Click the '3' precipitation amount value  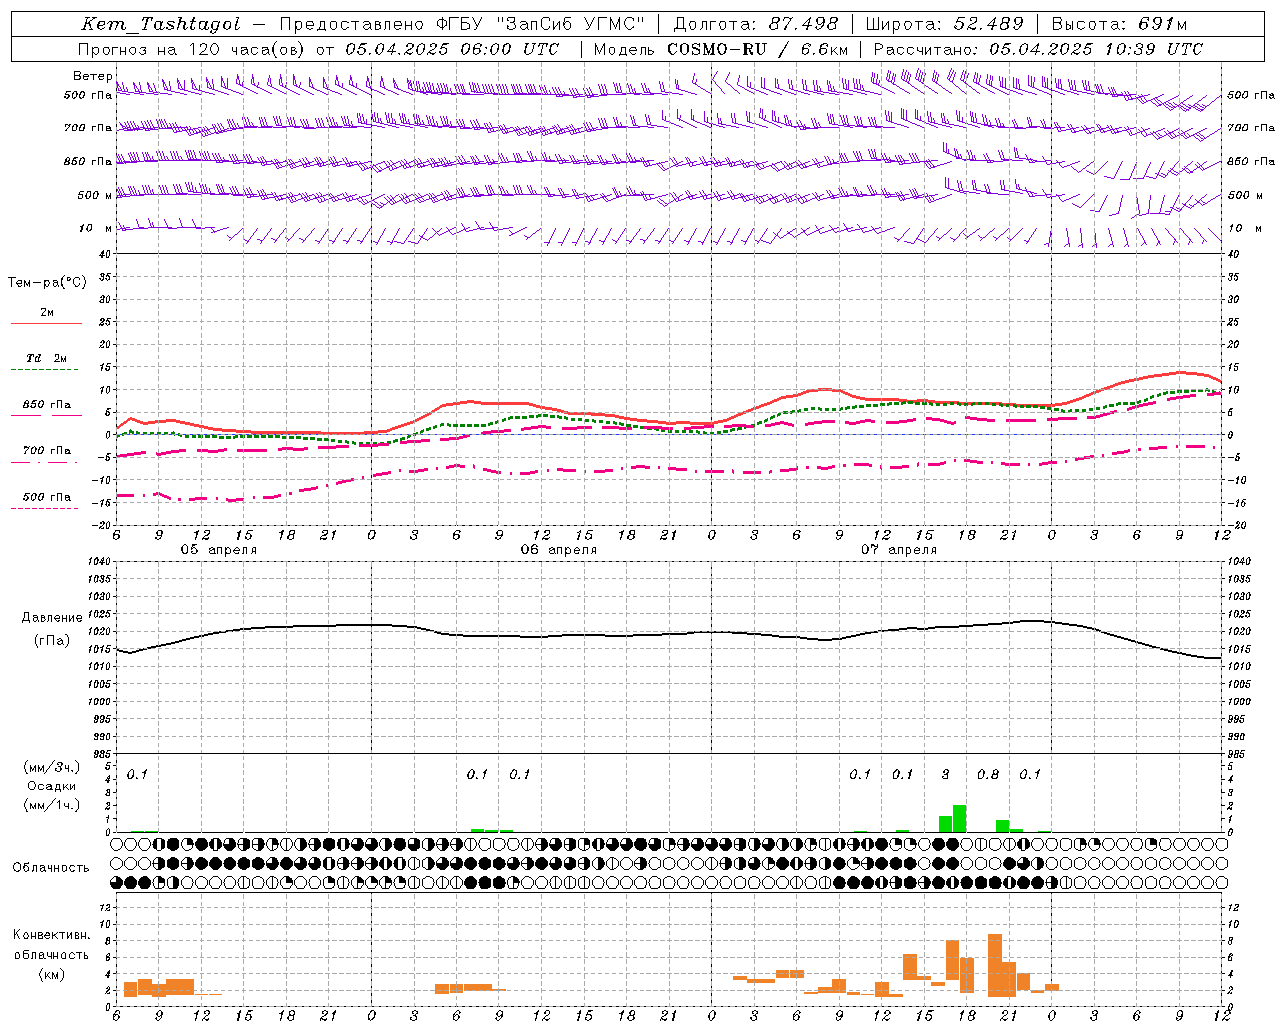946,775
